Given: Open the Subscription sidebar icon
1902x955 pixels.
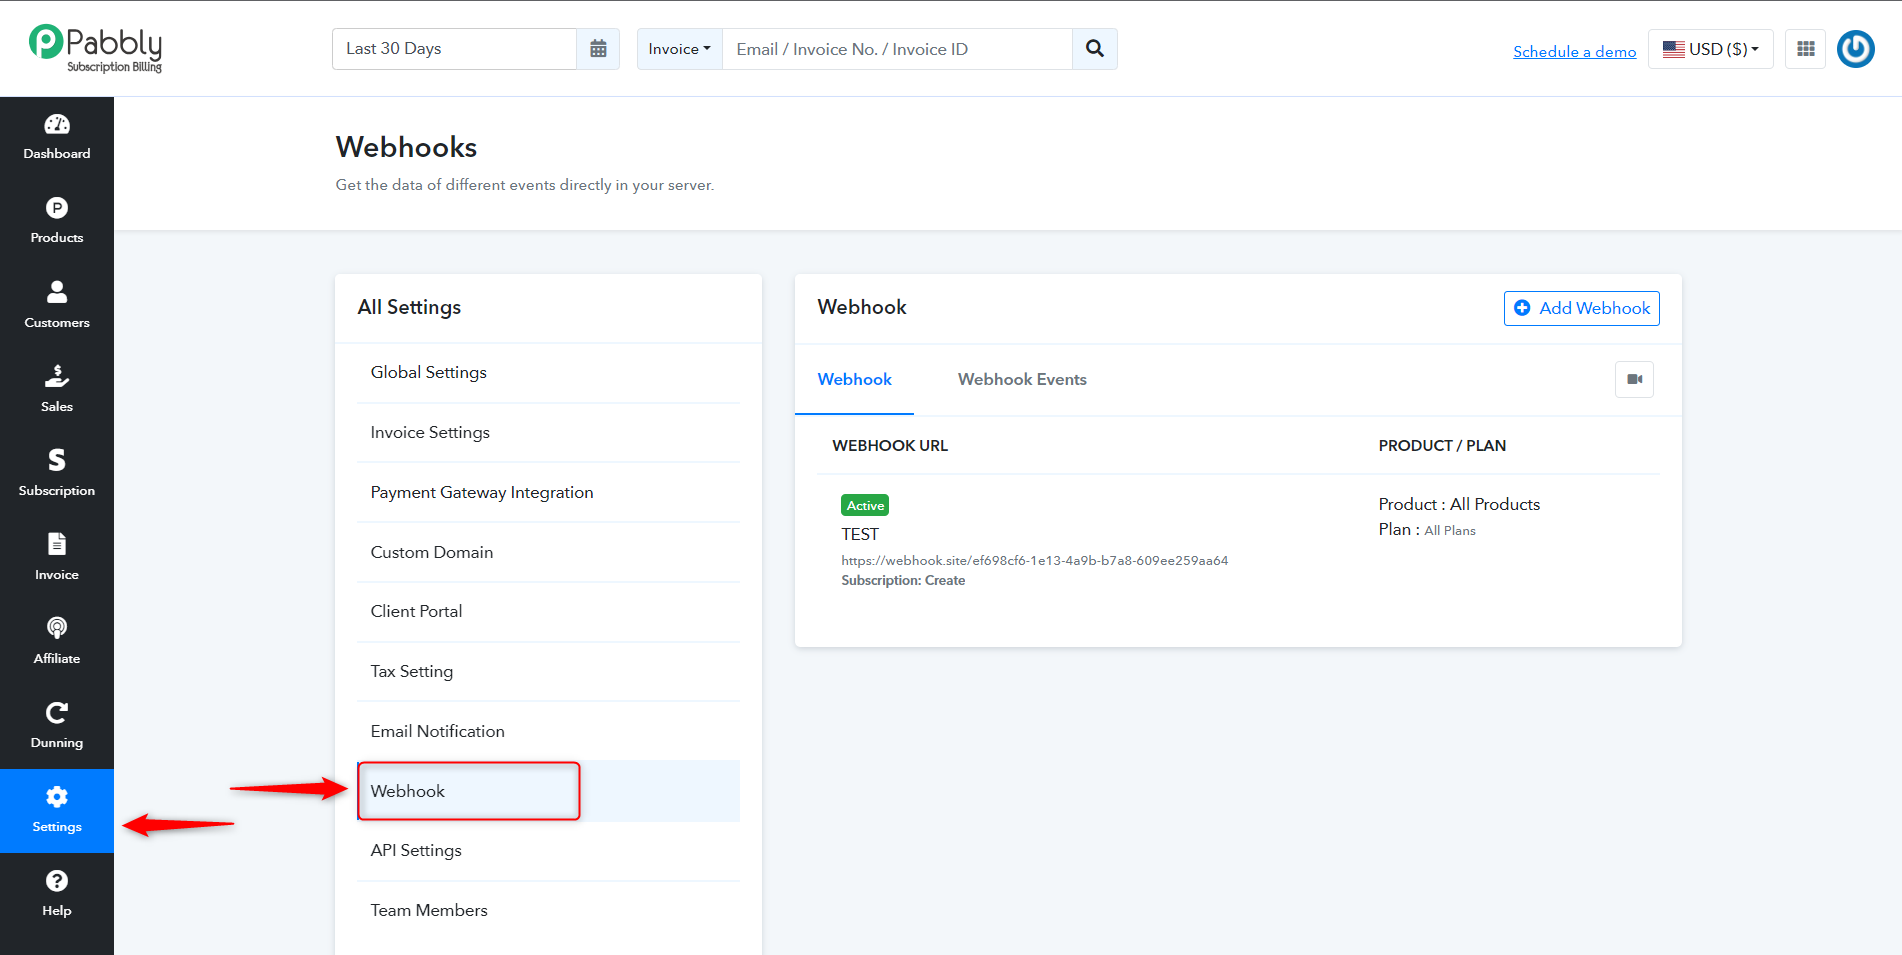Looking at the screenshot, I should tap(57, 460).
